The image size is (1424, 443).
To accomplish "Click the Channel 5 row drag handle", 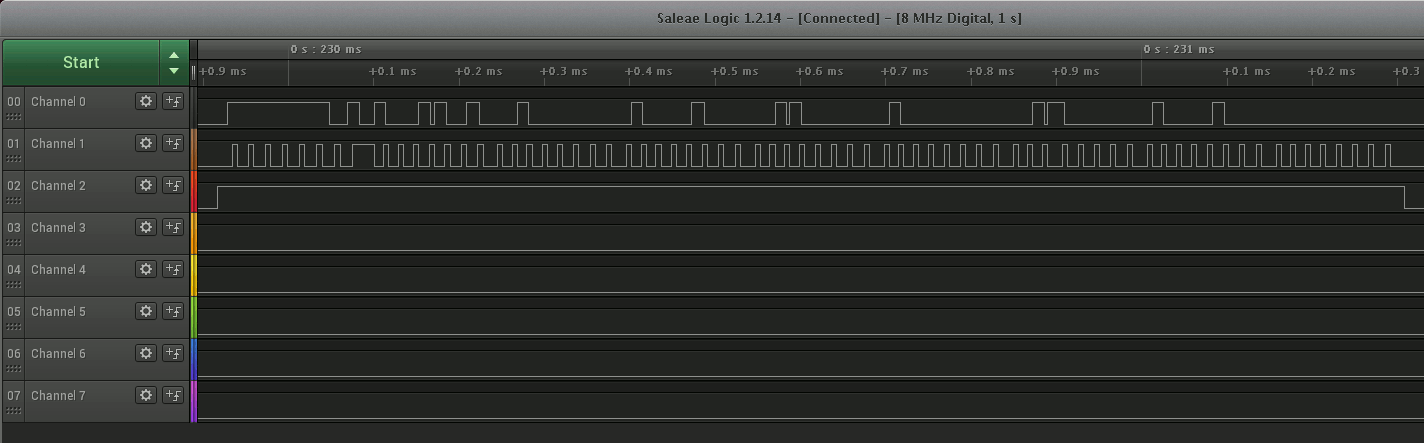I will (x=14, y=326).
